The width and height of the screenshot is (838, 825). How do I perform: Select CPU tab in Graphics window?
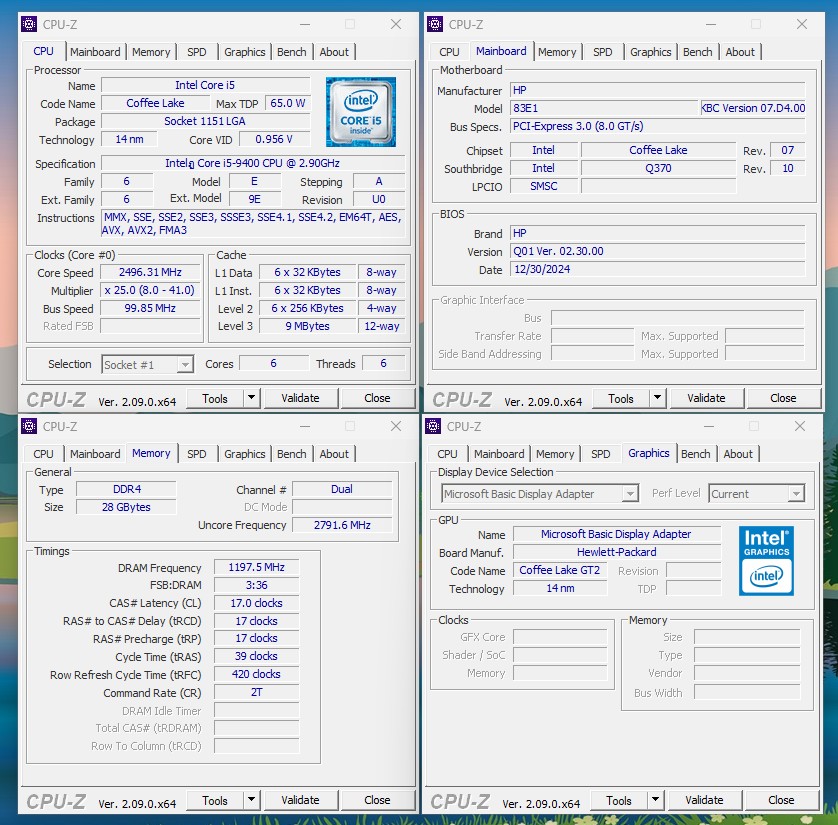[447, 454]
